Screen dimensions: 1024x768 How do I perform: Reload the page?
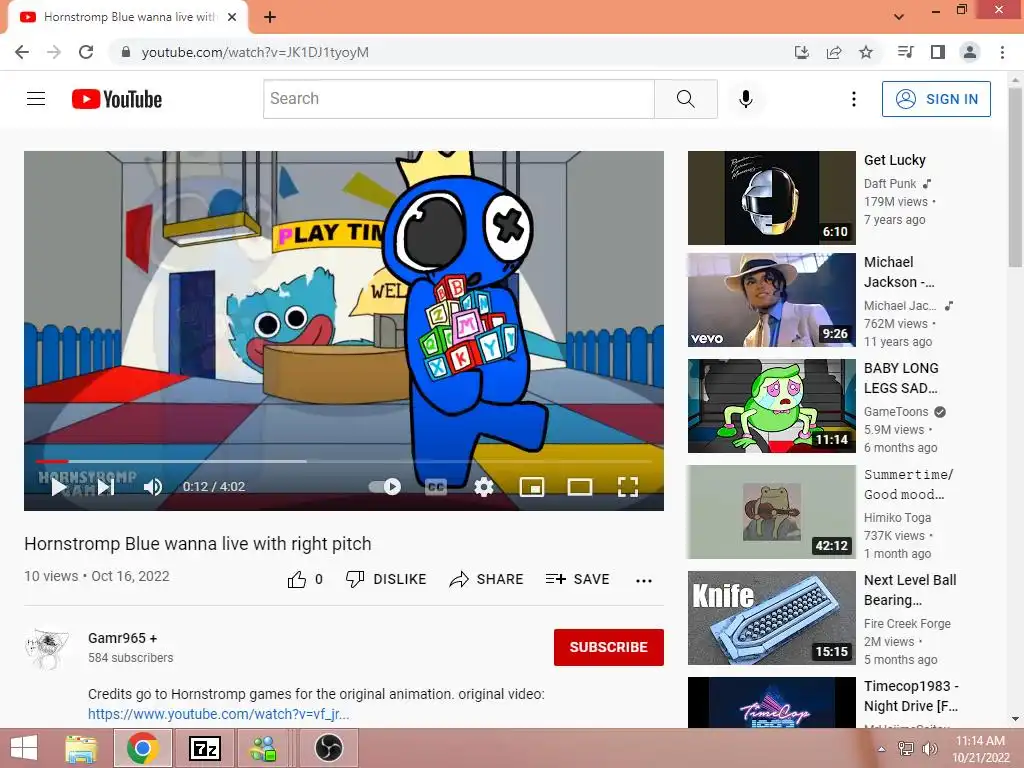(86, 52)
